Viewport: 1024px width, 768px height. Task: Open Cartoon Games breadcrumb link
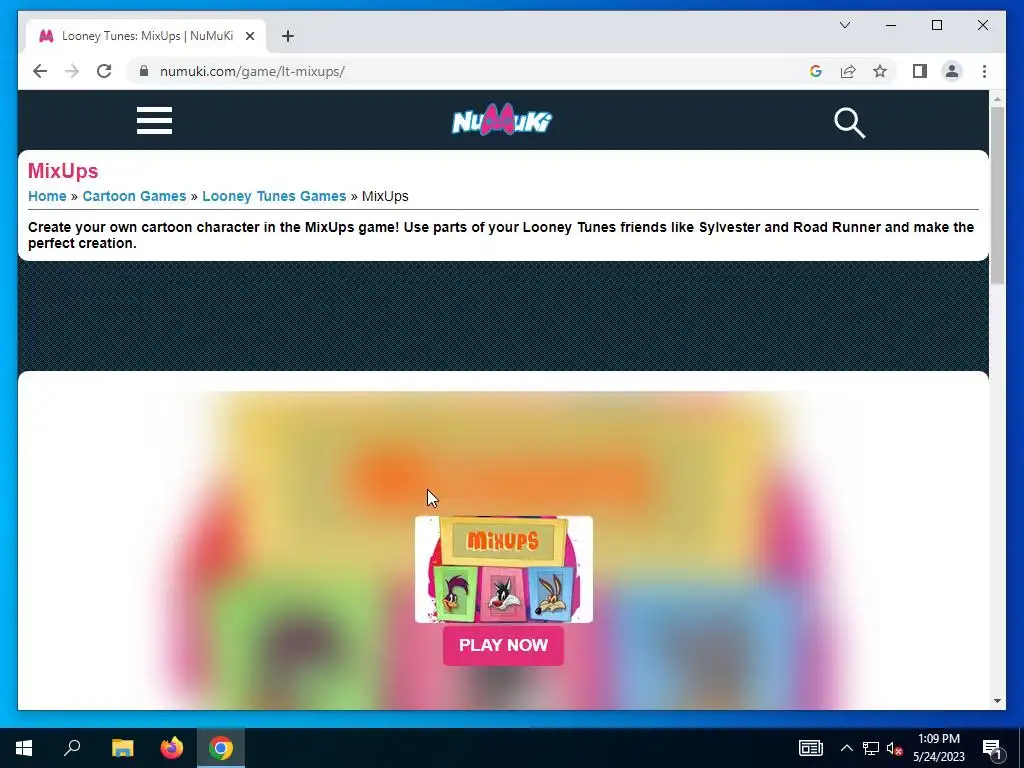134,196
